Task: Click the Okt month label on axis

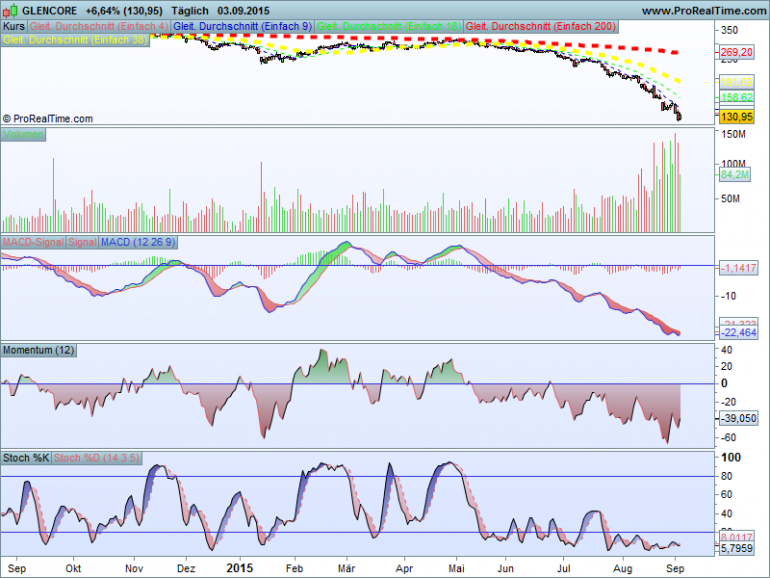Action: [73, 569]
